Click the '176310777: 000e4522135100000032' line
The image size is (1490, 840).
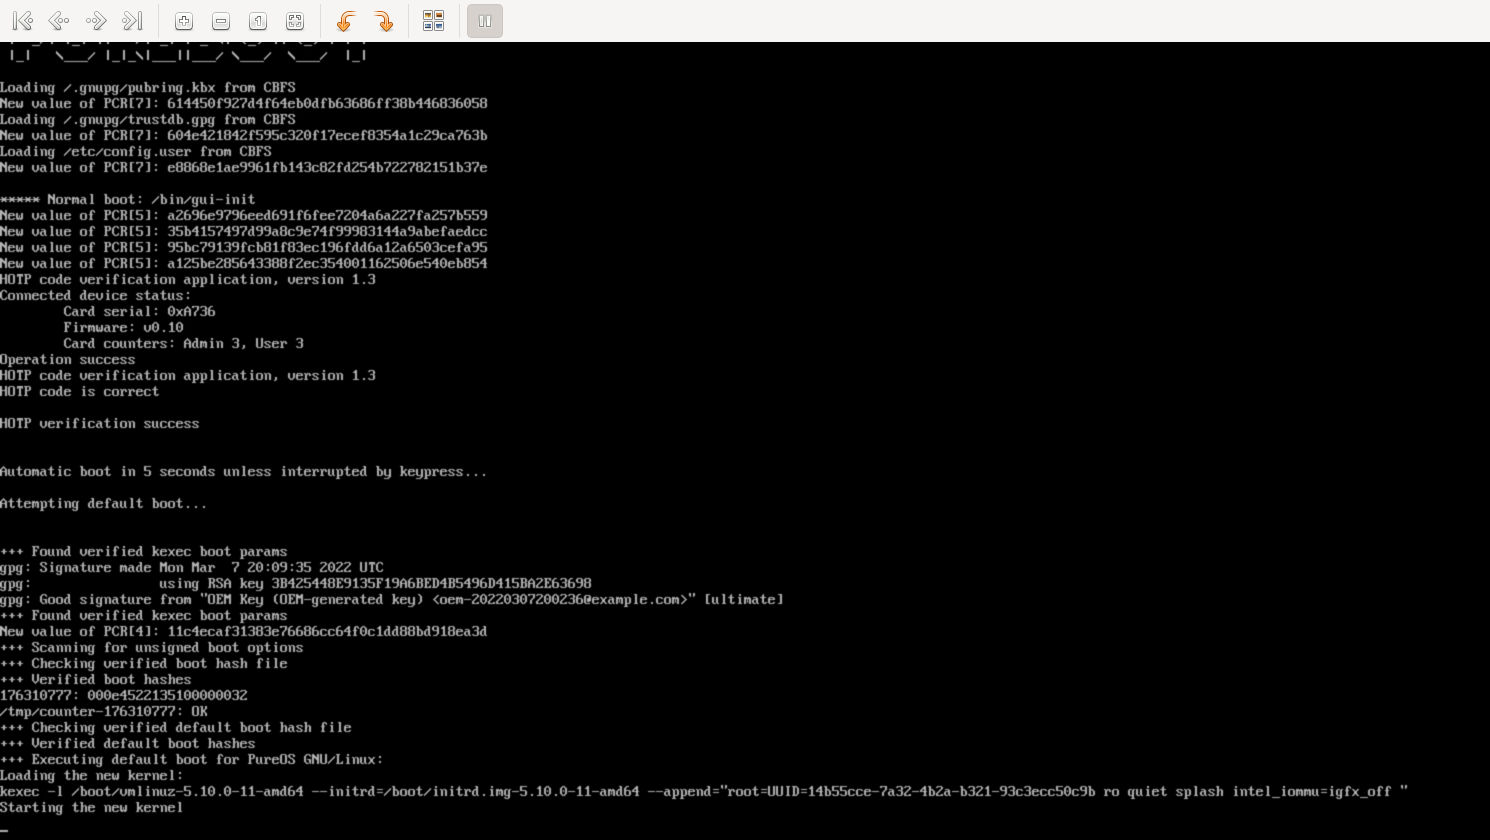pos(124,696)
